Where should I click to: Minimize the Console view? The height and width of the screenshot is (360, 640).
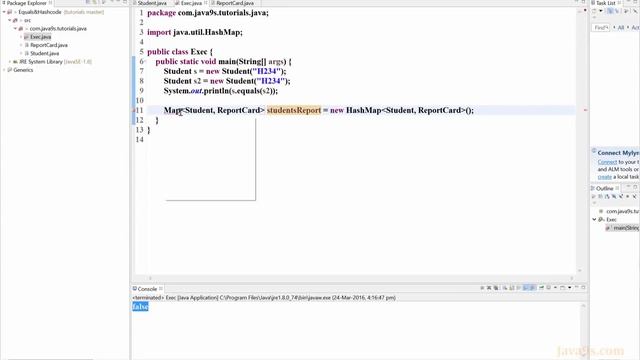click(x=577, y=287)
